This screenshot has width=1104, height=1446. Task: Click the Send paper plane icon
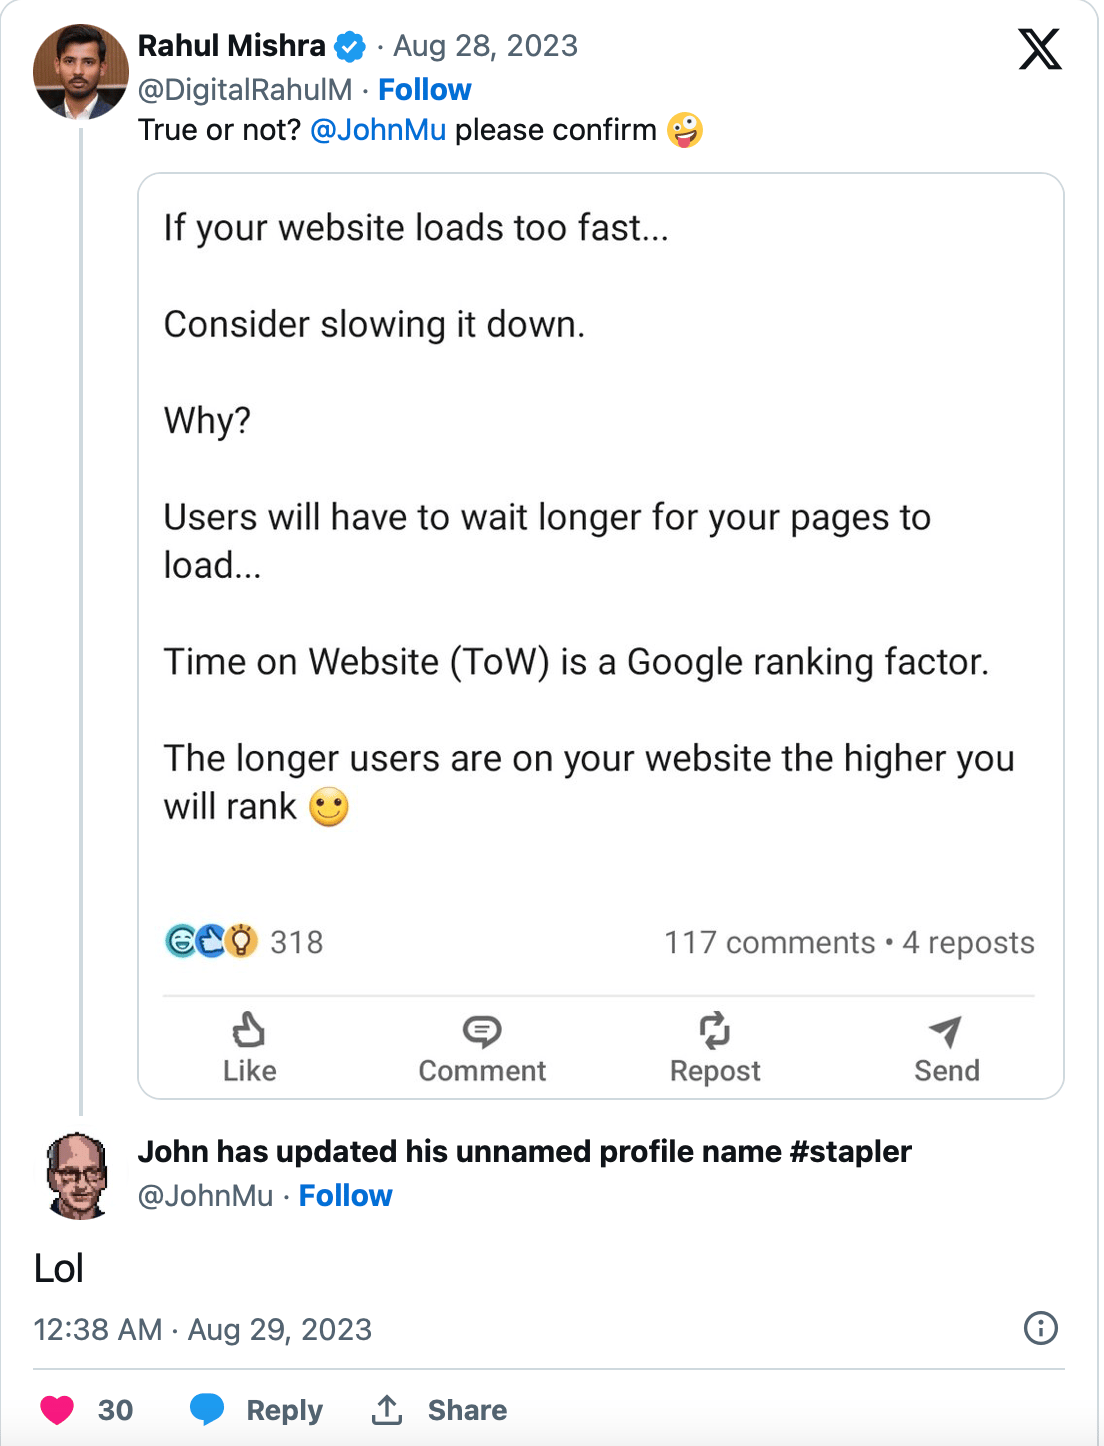click(x=945, y=1031)
